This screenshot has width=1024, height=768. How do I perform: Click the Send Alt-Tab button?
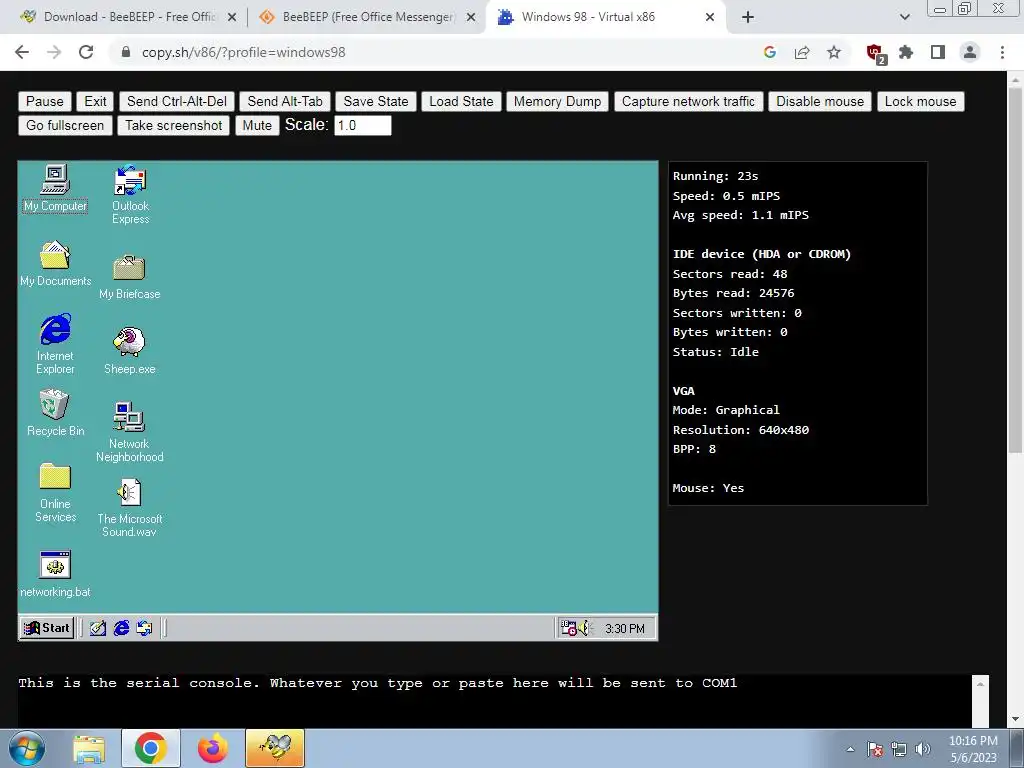tap(285, 101)
